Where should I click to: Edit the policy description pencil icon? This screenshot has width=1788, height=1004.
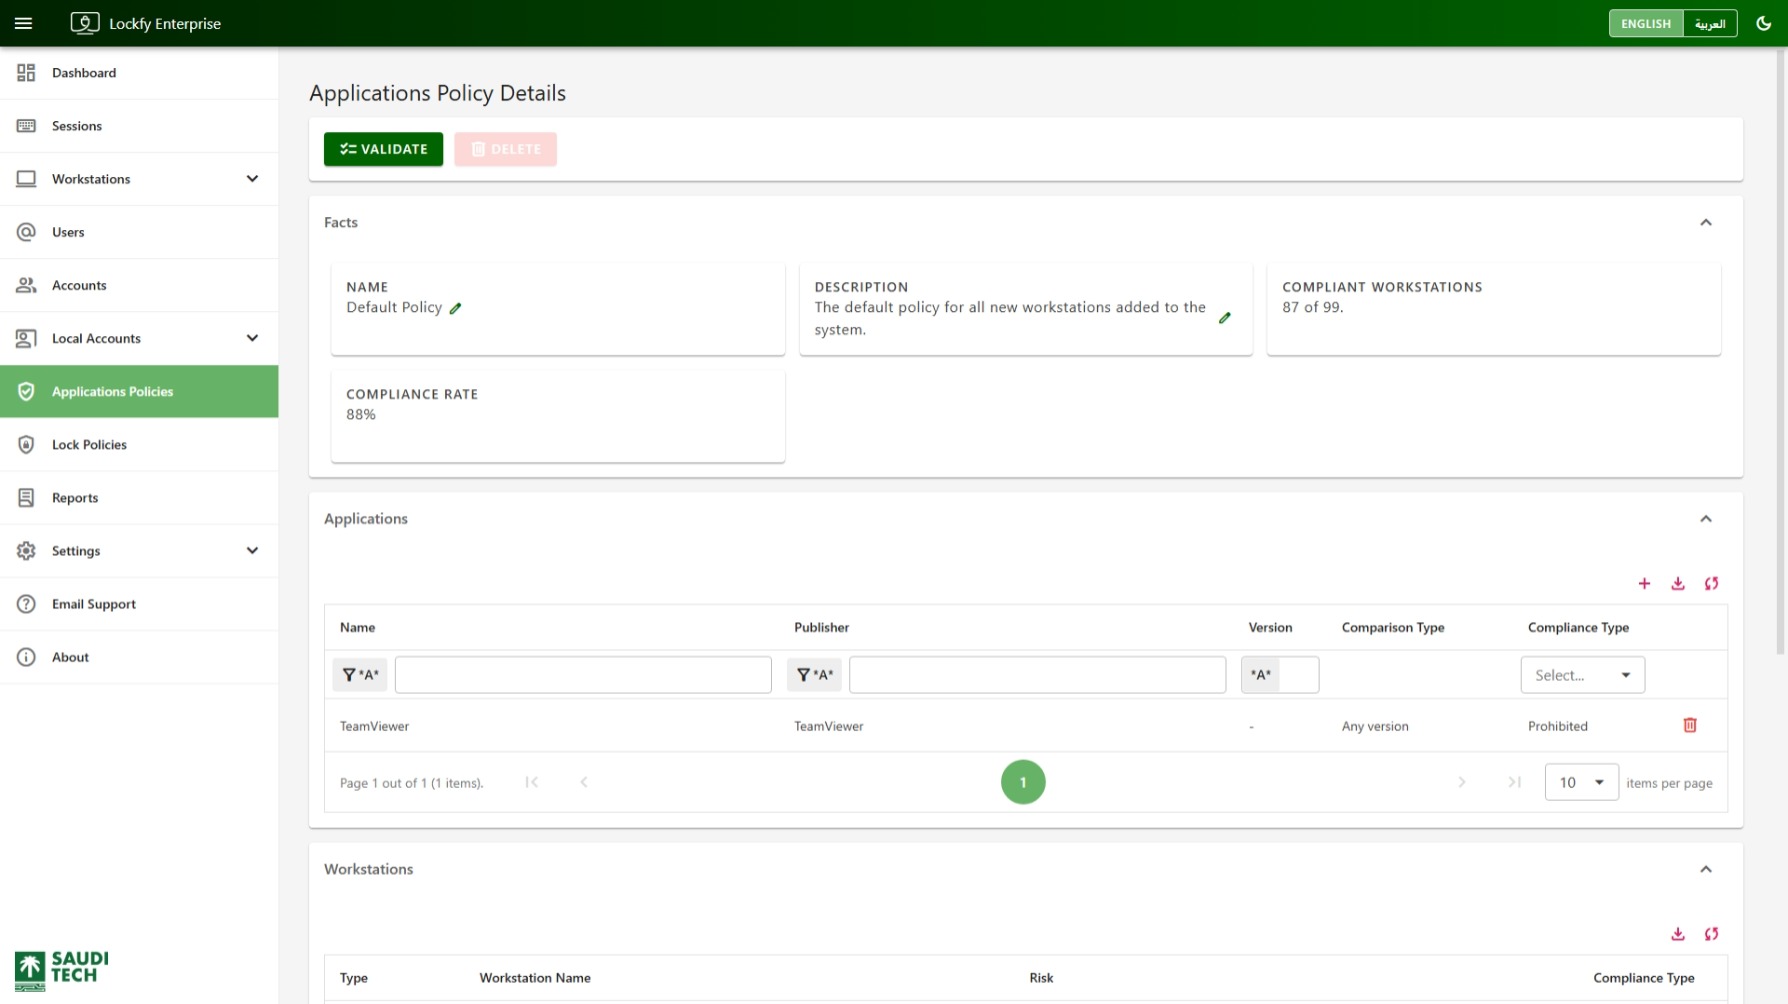click(1225, 318)
